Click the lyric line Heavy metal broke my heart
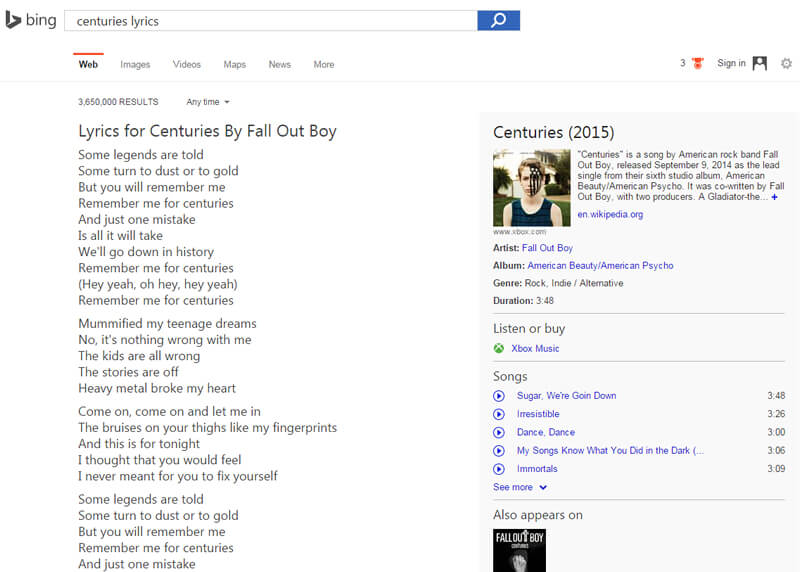 [x=157, y=388]
